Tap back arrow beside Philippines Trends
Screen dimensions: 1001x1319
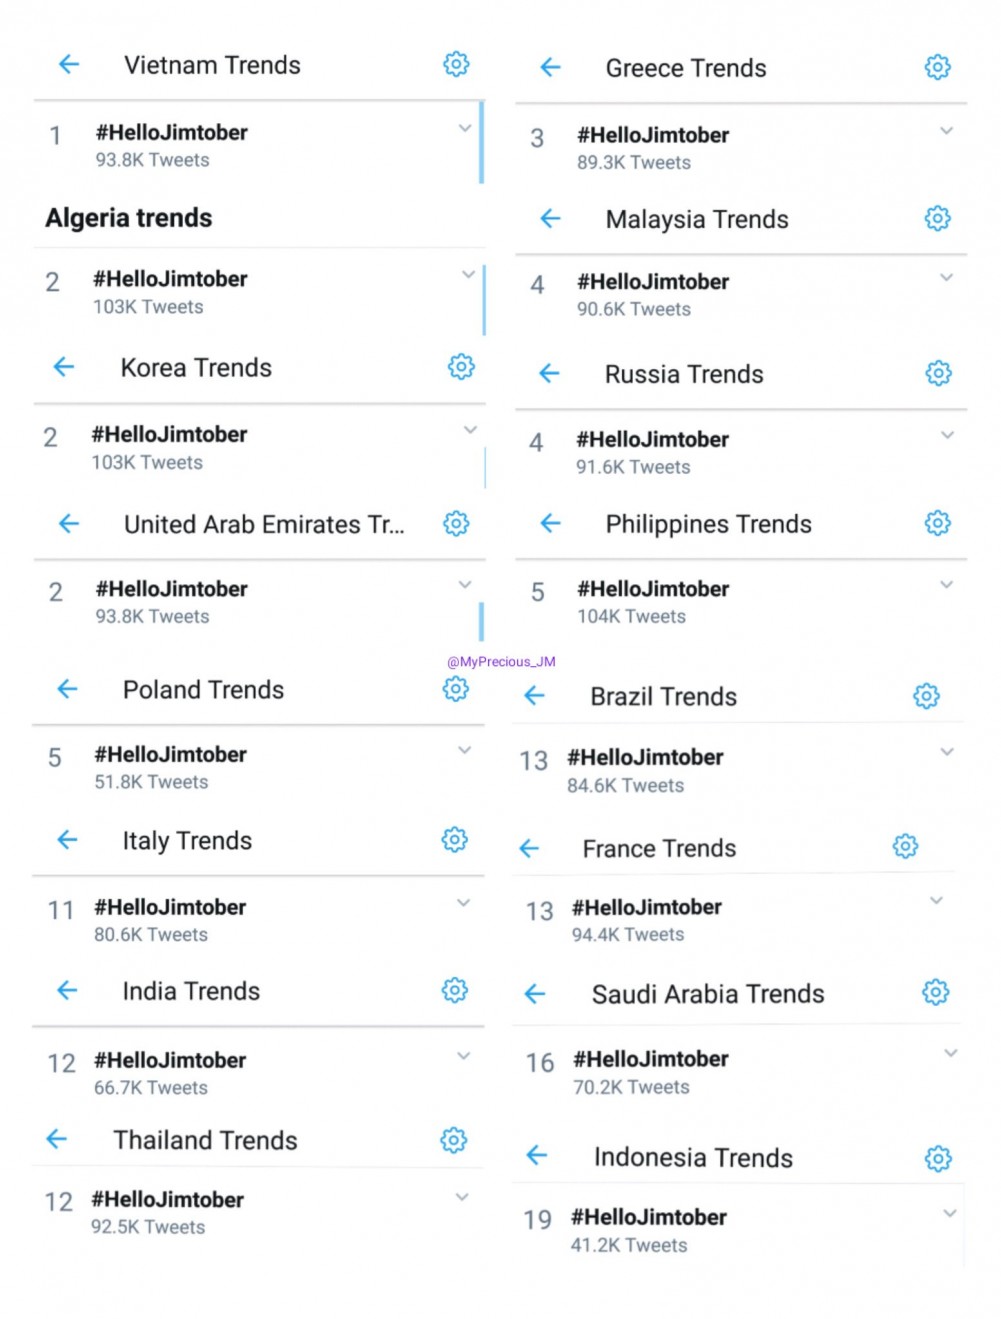pos(550,523)
